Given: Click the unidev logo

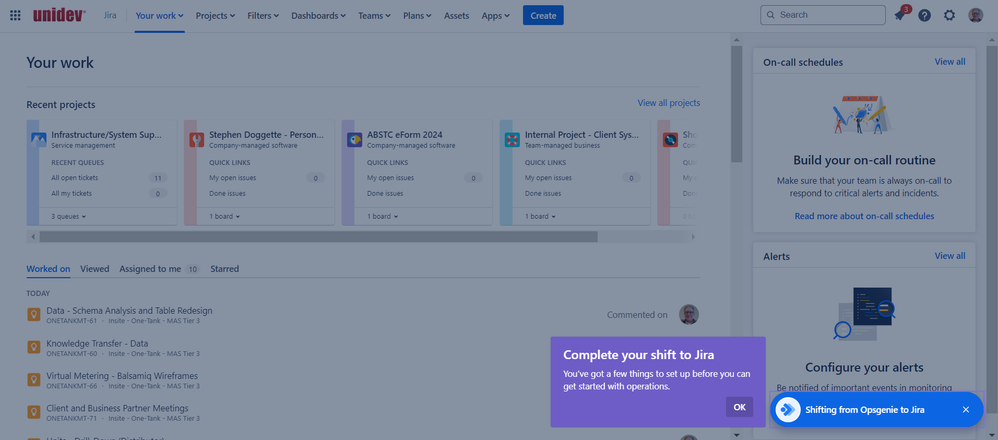Looking at the screenshot, I should click(59, 15).
